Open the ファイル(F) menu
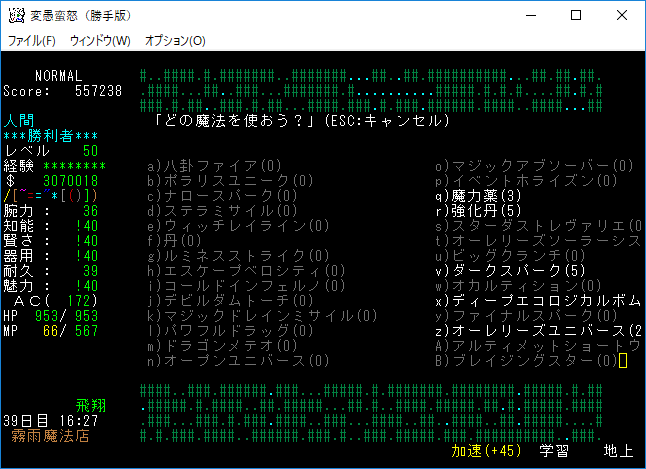Viewport: 646px width, 469px height. pos(31,41)
